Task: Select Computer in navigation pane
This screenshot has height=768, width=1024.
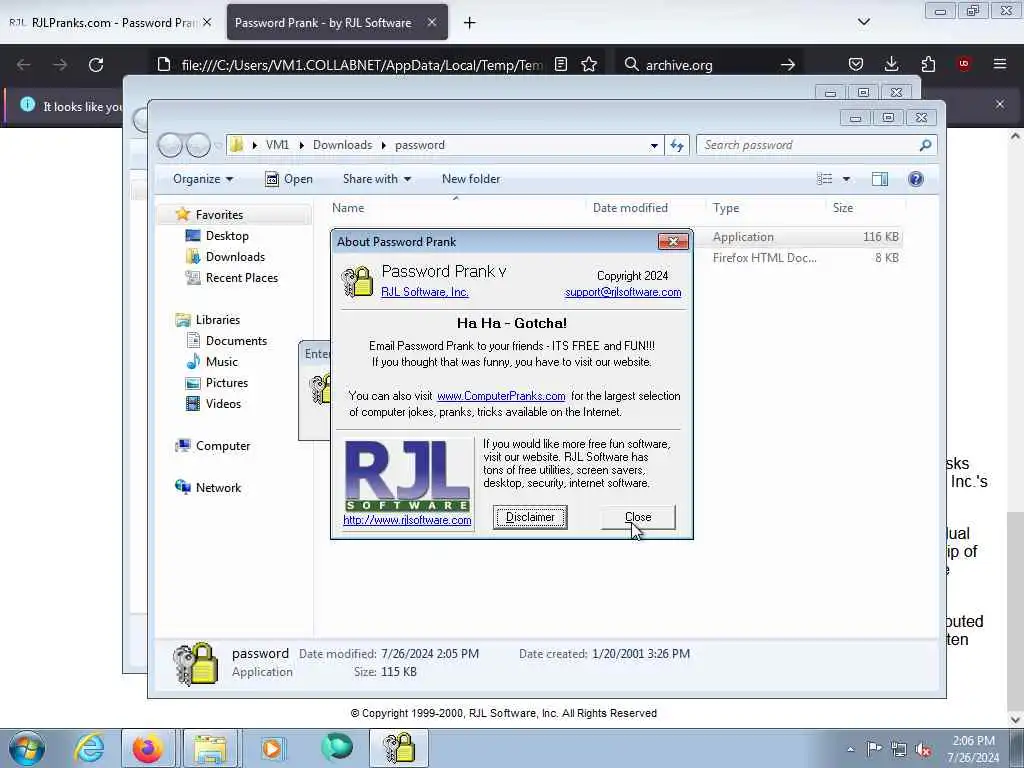Action: (x=223, y=445)
